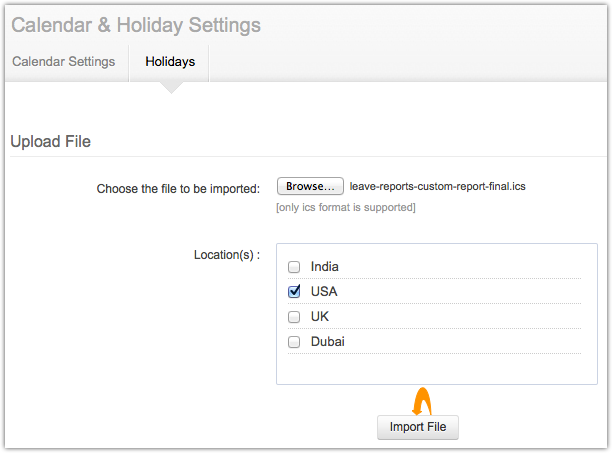Select the Dubai location checkbox
Image resolution: width=612 pixels, height=453 pixels.
pos(294,342)
